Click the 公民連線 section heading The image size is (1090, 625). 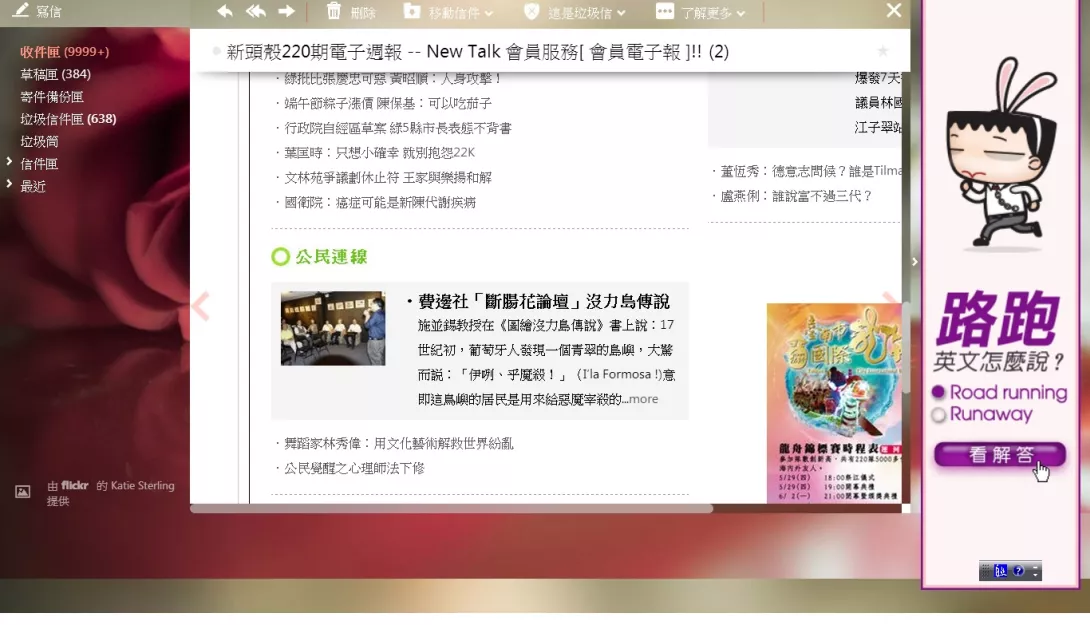pos(331,257)
